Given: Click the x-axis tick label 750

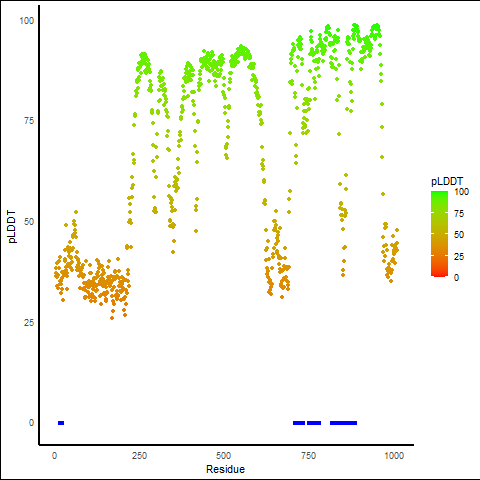Looking at the screenshot, I should (308, 455).
